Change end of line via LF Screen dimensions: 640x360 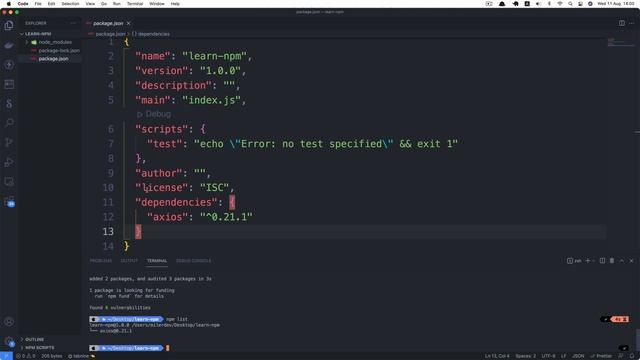pos(563,356)
